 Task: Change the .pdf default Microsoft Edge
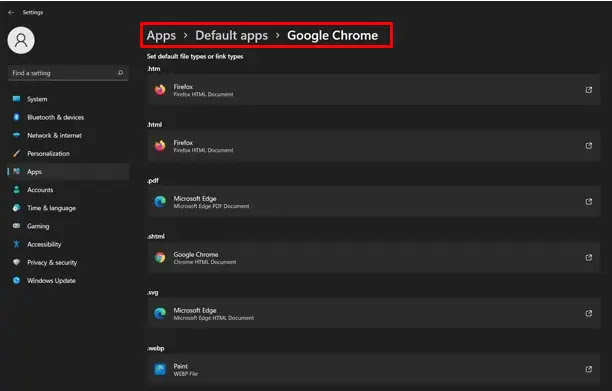tap(374, 202)
